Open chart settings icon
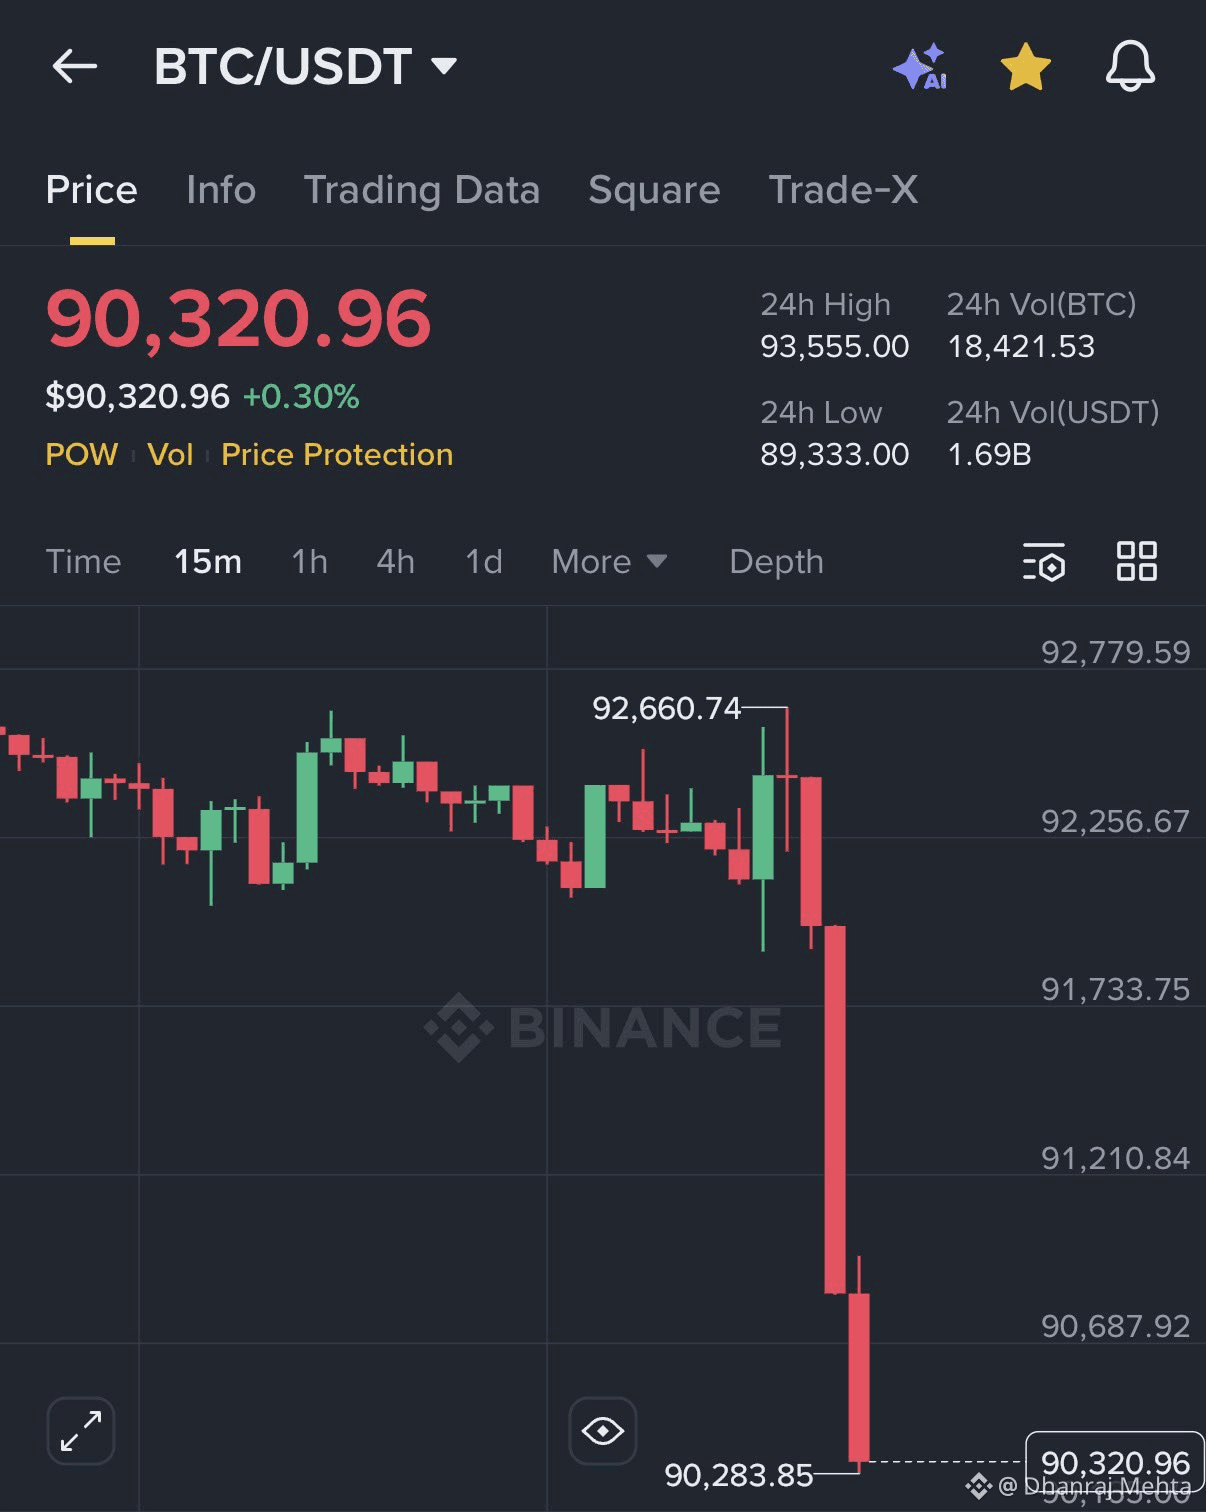 (x=1043, y=562)
